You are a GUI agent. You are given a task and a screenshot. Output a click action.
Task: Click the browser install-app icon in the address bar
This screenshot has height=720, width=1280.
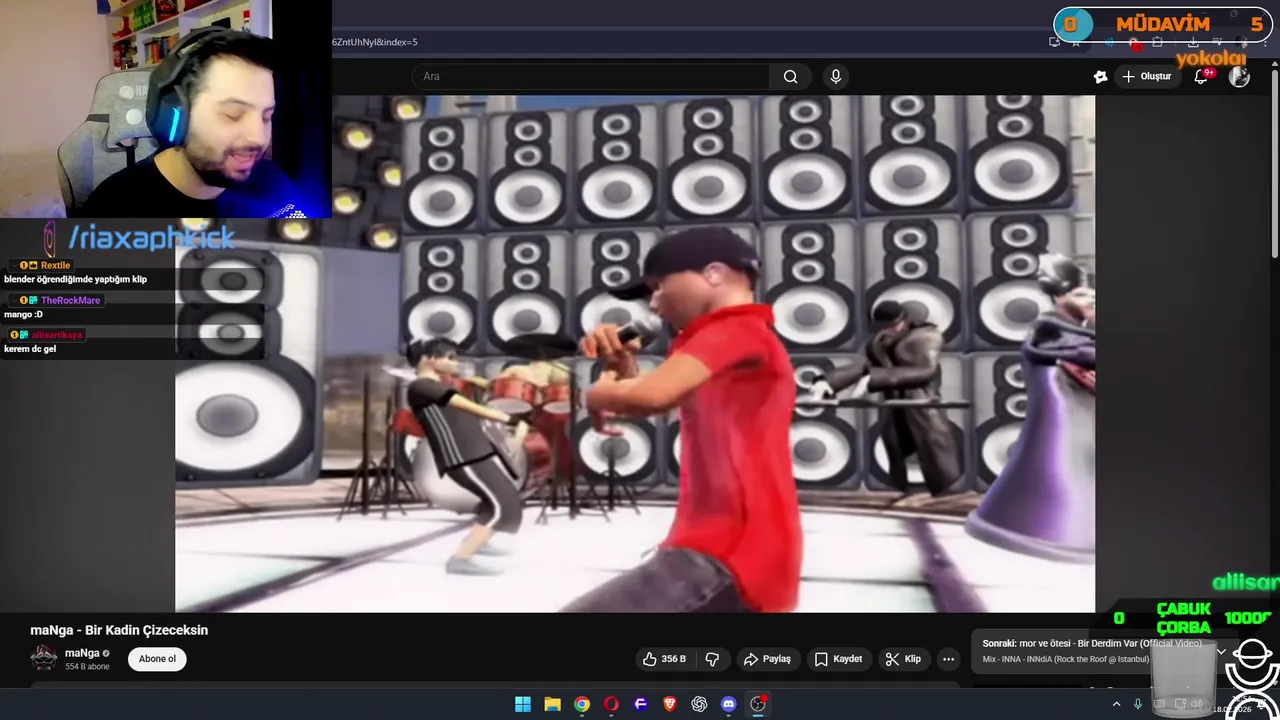tap(1054, 42)
